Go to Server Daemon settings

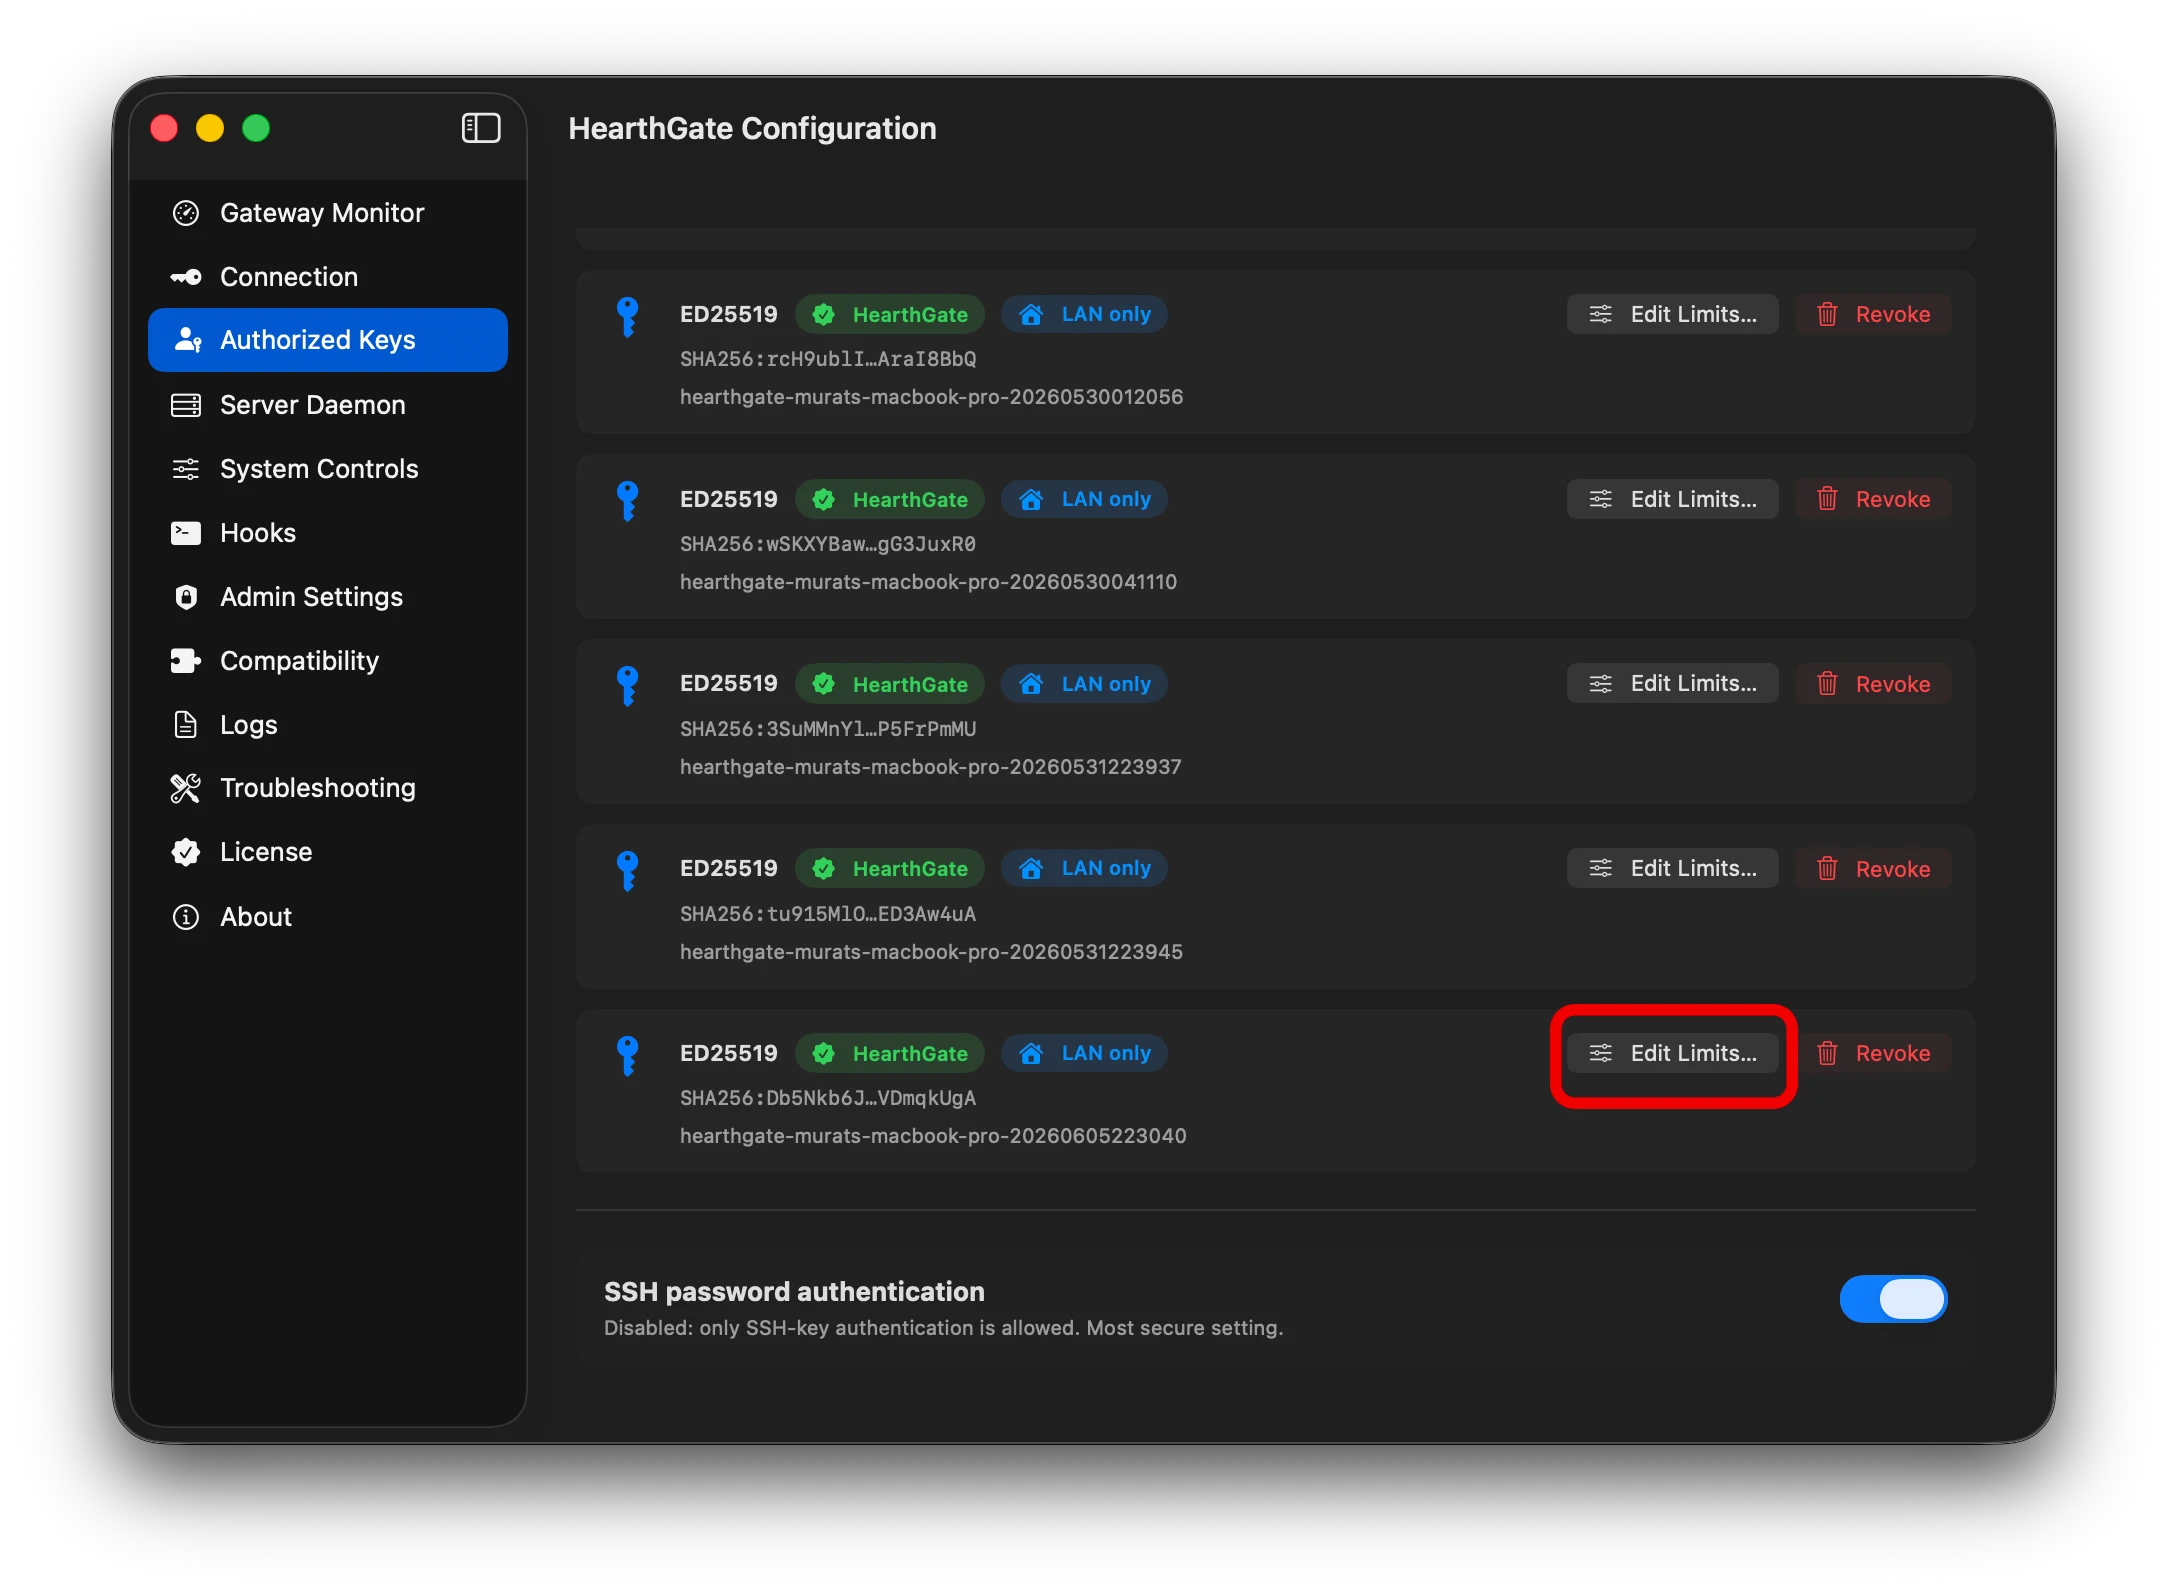coord(328,405)
